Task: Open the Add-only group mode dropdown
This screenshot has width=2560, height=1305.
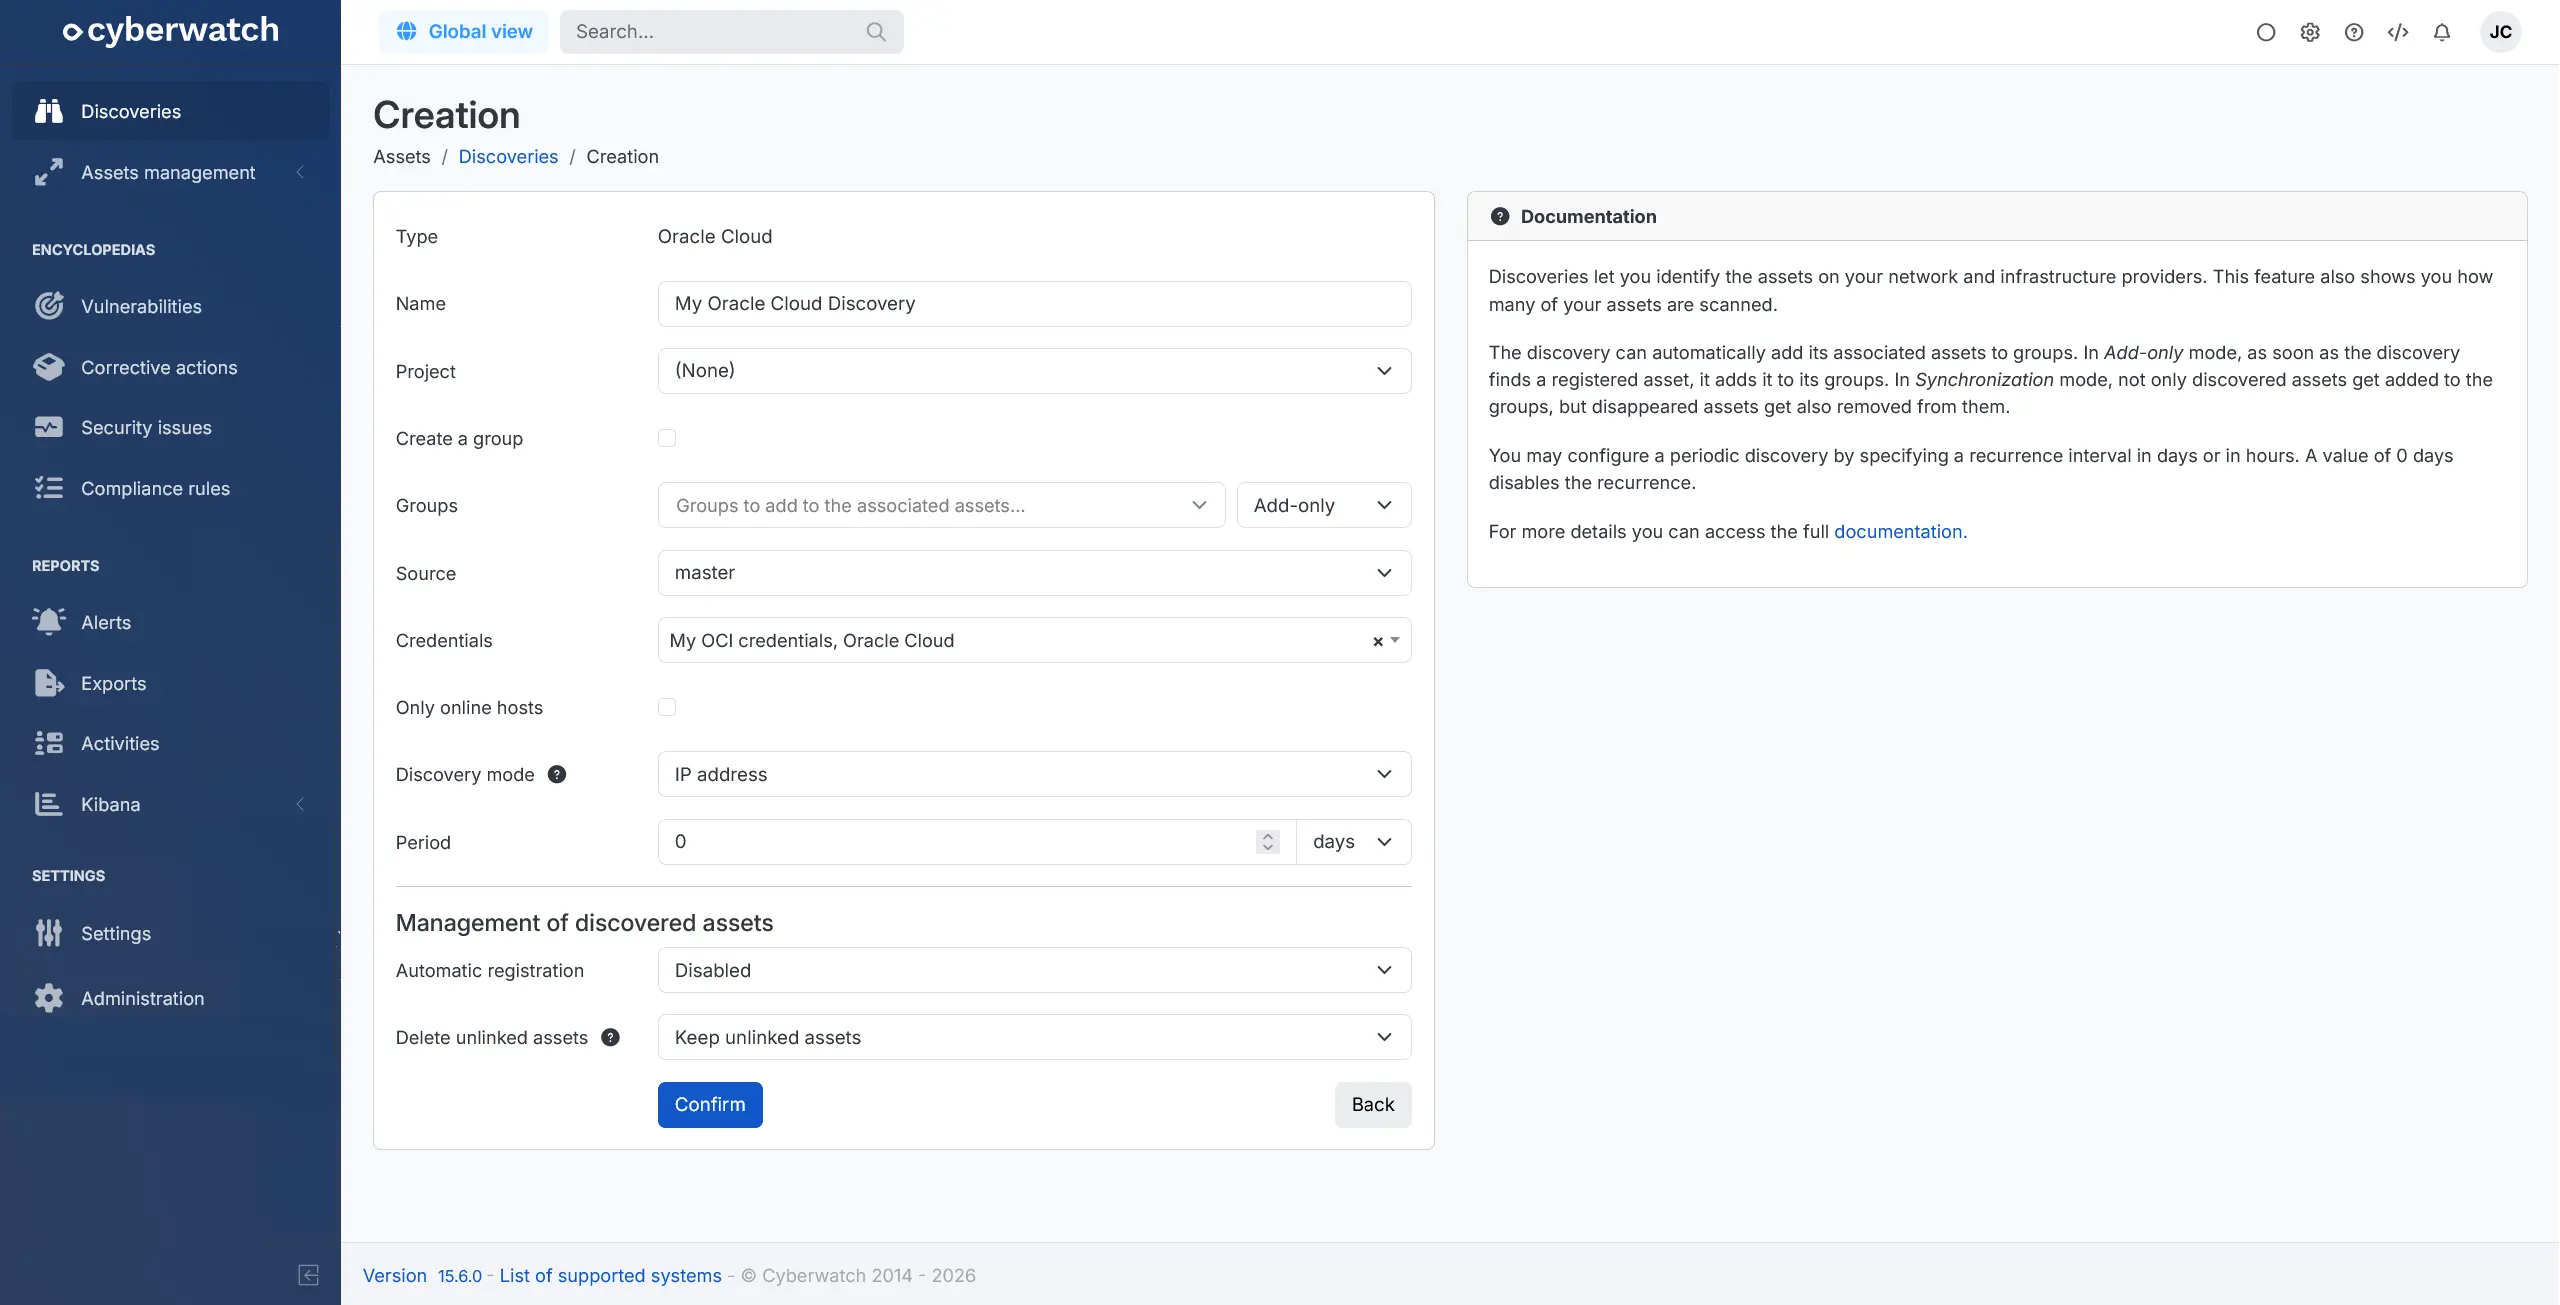Action: [1323, 505]
